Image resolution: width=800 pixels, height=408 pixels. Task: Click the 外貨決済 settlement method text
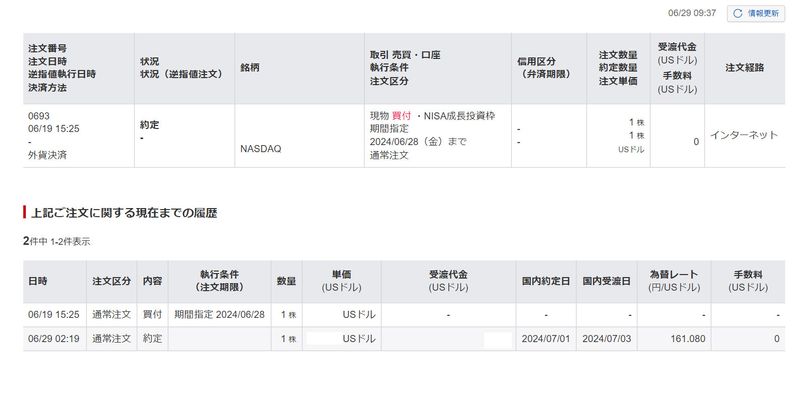coord(47,155)
